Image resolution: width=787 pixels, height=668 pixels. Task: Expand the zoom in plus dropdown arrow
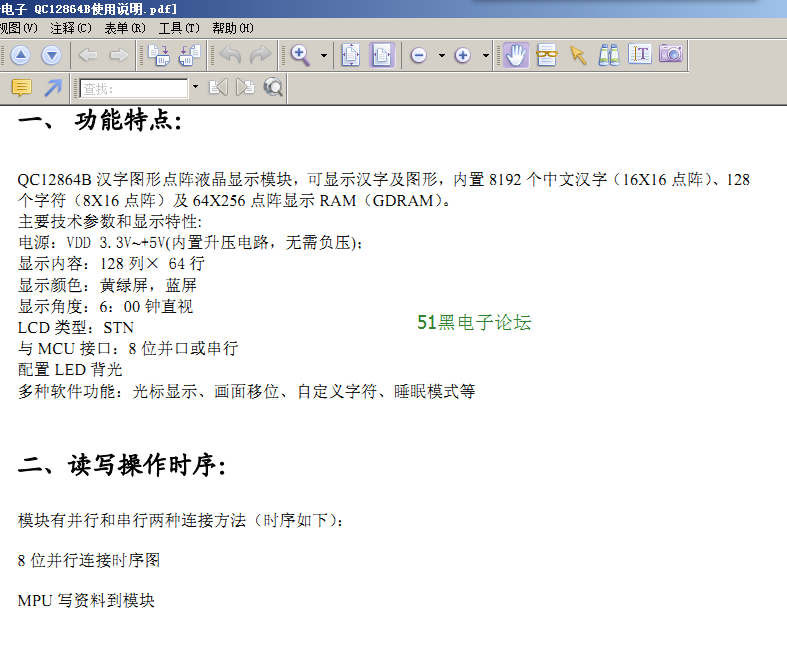pyautogui.click(x=486, y=56)
